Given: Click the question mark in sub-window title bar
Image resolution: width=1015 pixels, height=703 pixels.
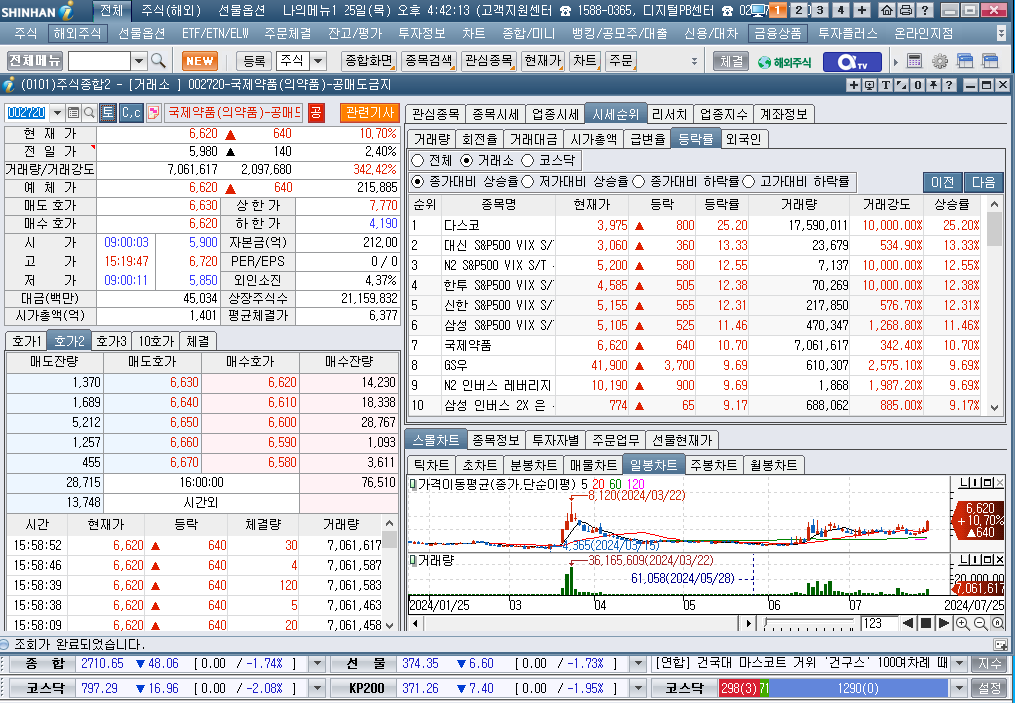Looking at the screenshot, I should [949, 85].
